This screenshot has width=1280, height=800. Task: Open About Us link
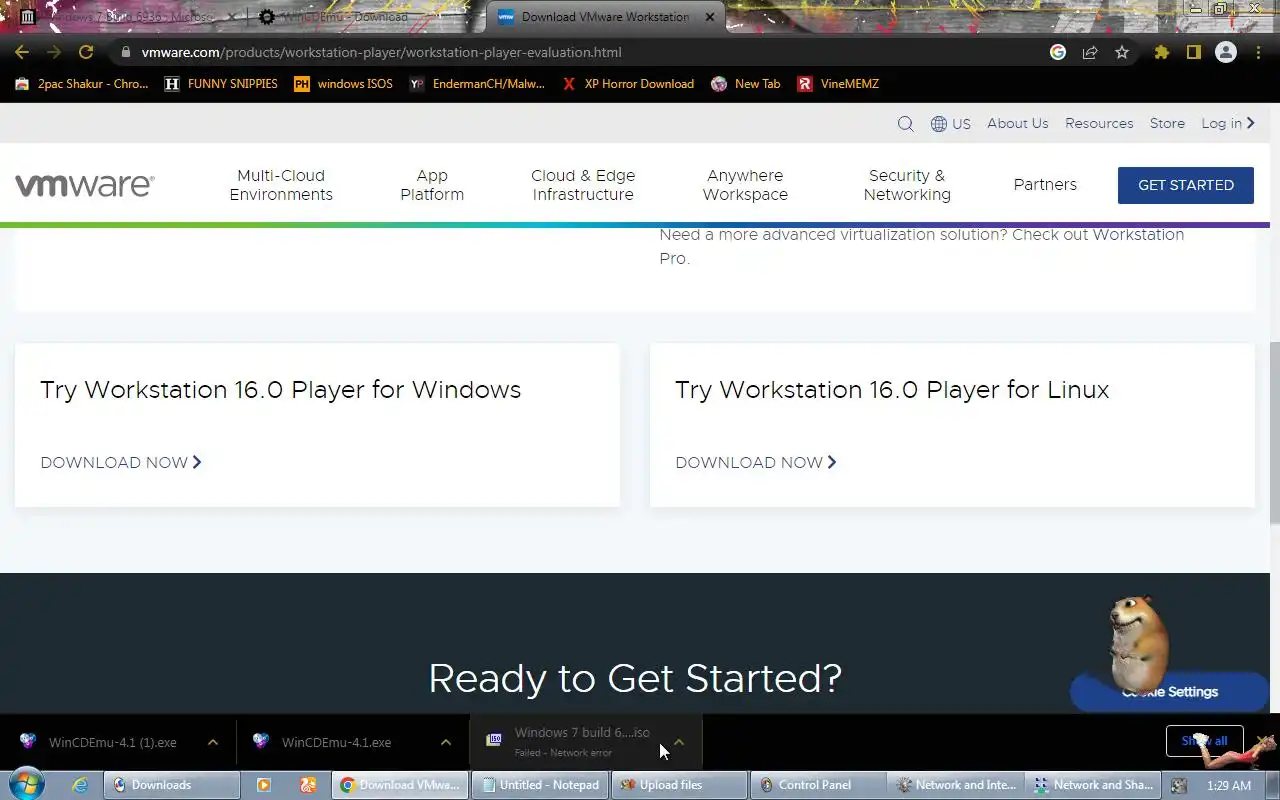point(1017,123)
